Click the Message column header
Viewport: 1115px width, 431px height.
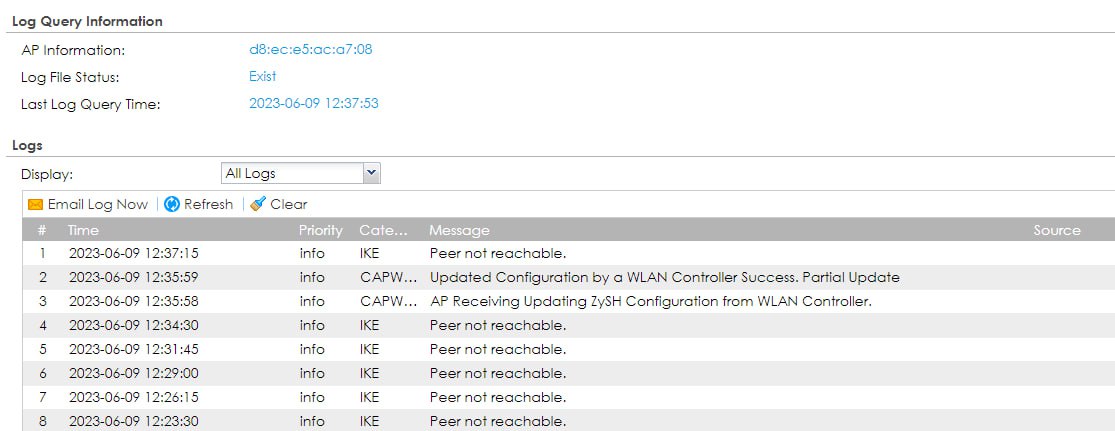[x=459, y=230]
